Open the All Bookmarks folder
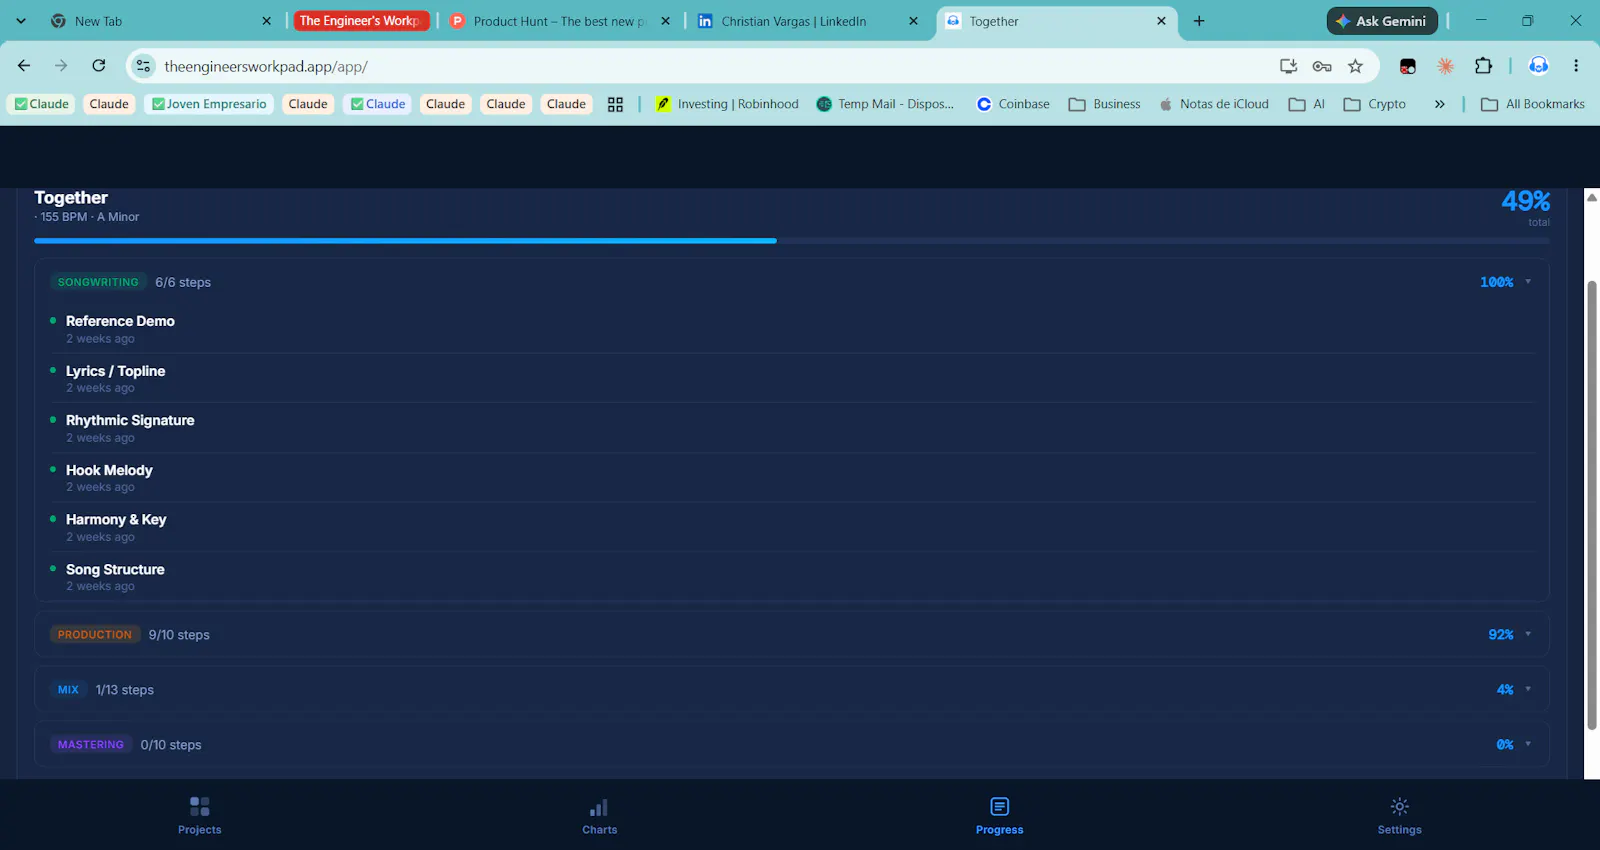 1533,104
